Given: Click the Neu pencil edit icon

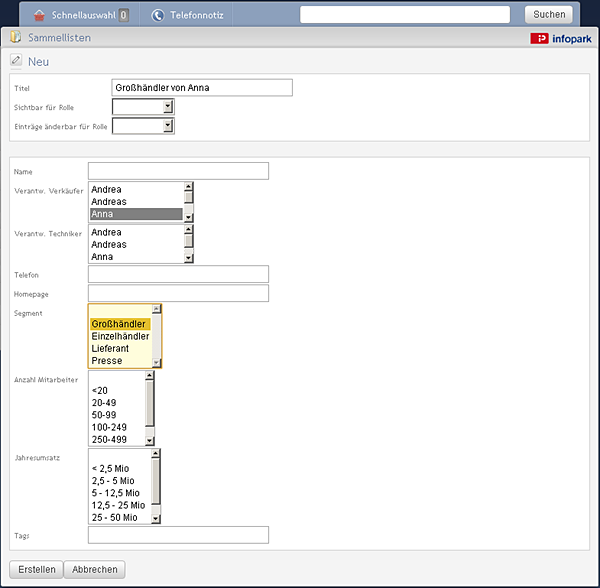Looking at the screenshot, I should [16, 60].
